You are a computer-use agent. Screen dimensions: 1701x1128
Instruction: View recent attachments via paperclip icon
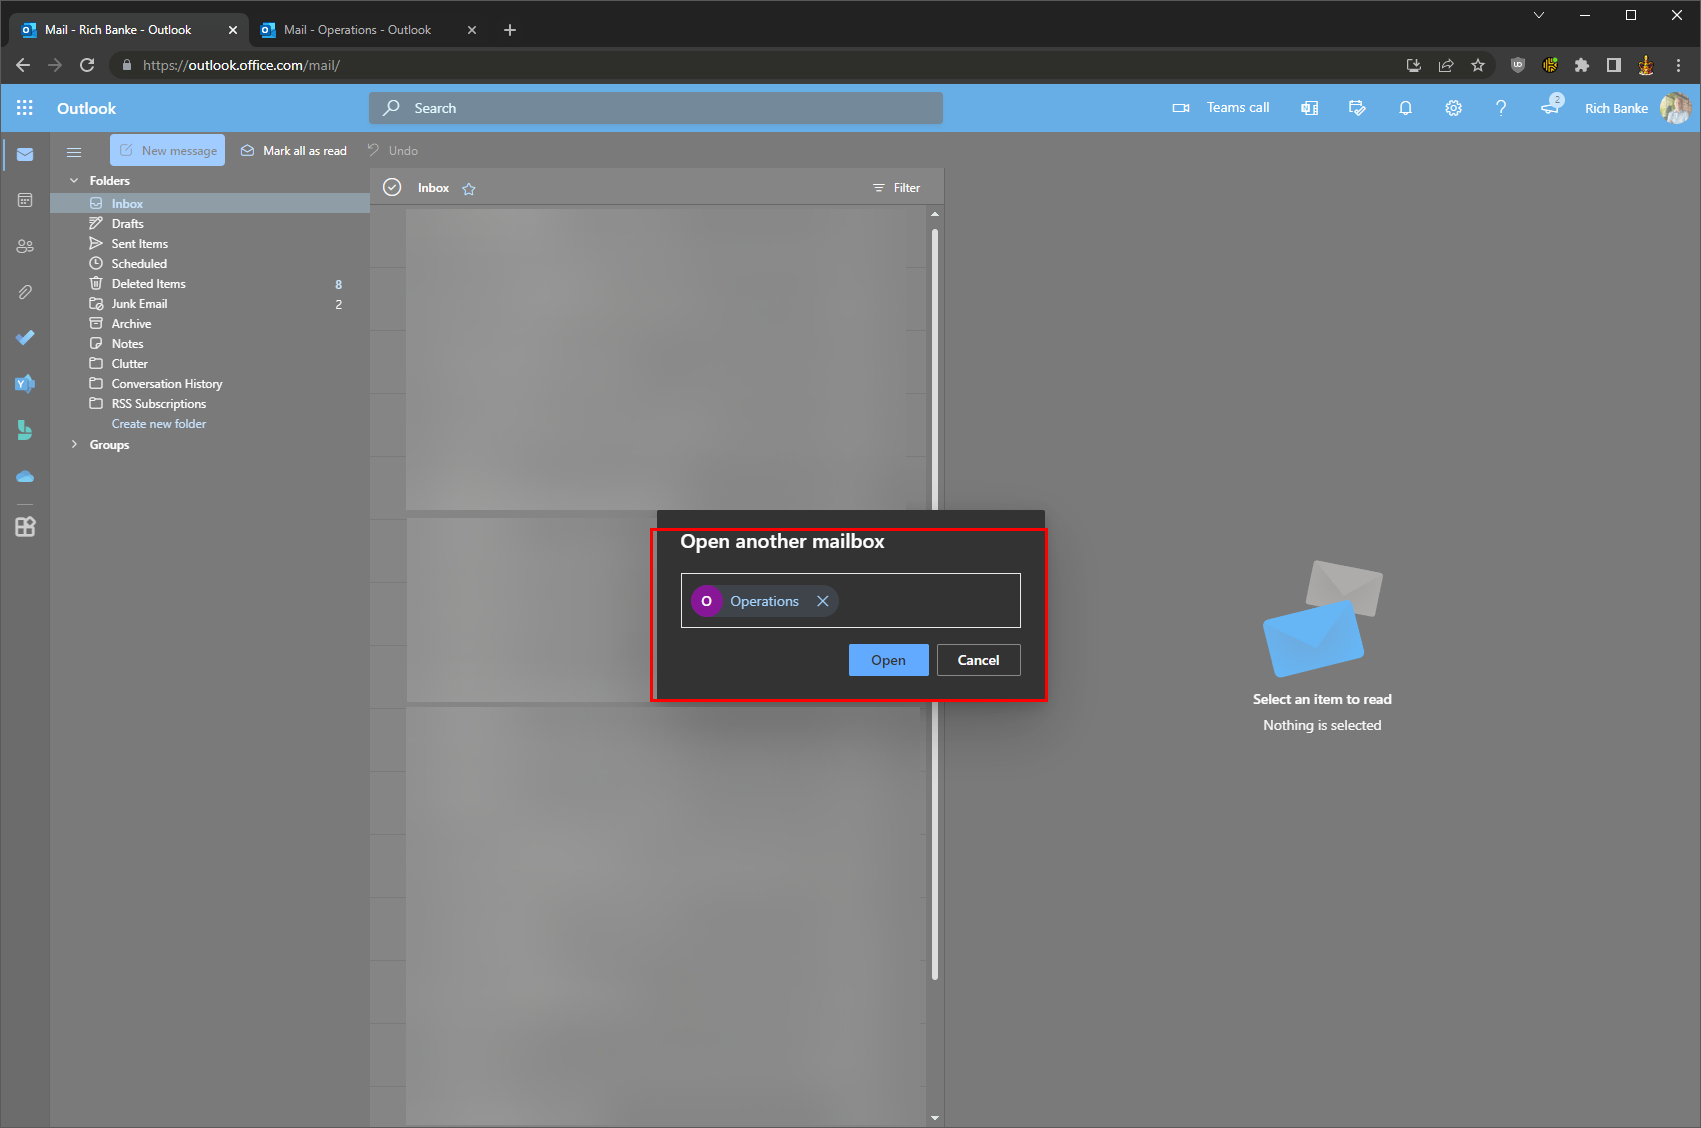click(x=25, y=292)
